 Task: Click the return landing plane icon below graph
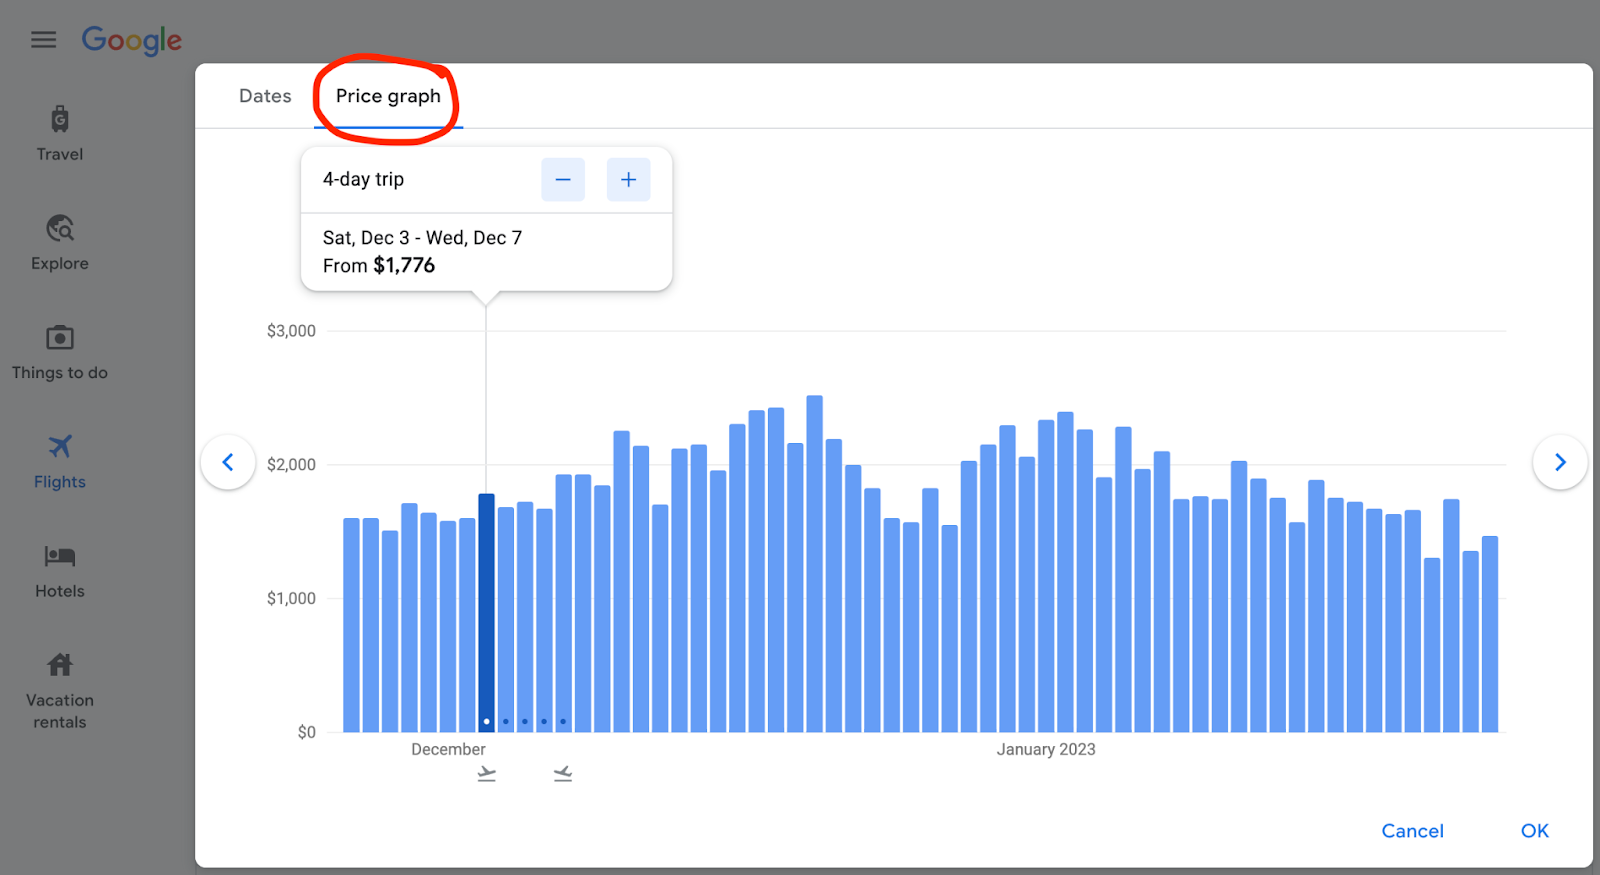coord(563,774)
